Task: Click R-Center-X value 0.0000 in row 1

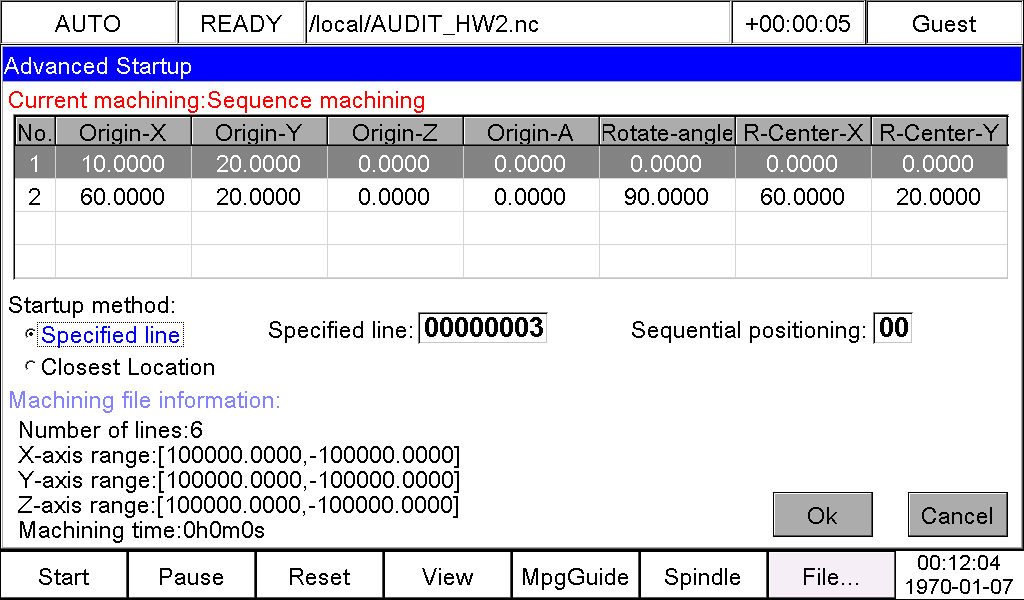Action: [x=803, y=163]
